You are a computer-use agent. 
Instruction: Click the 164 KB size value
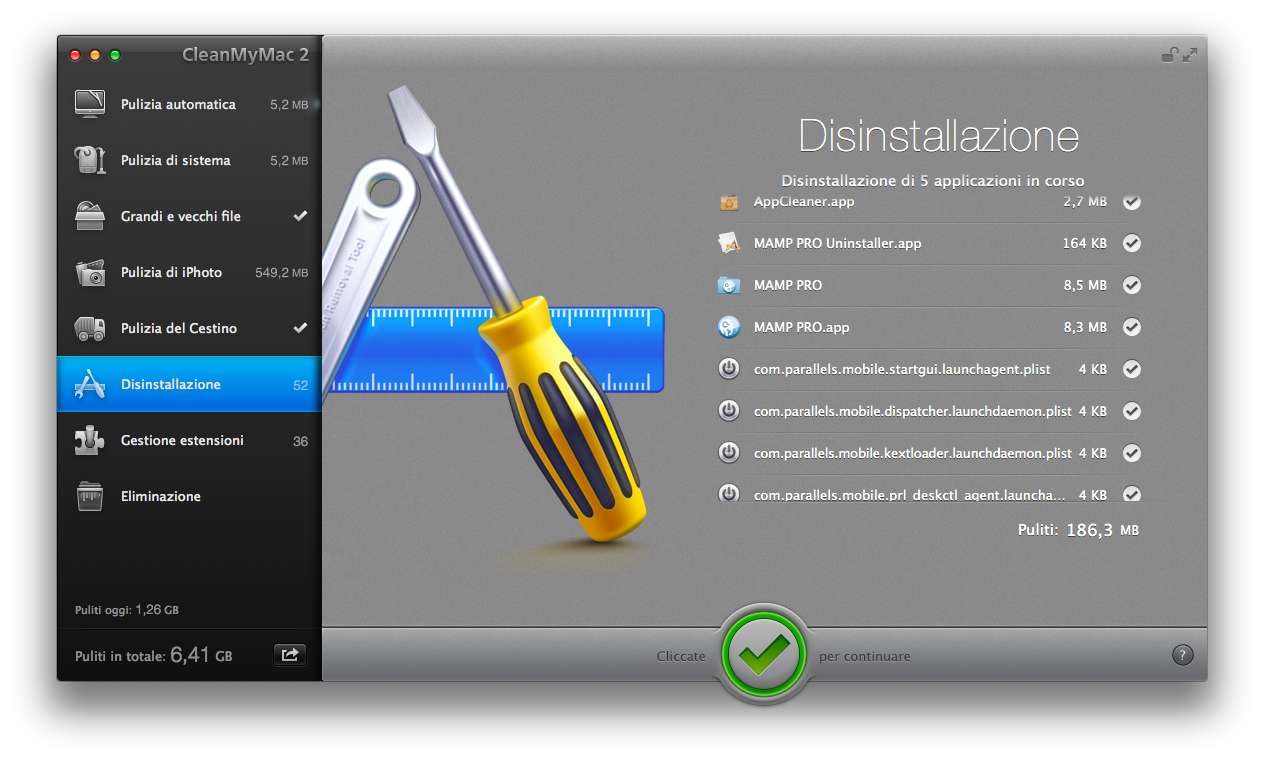(x=1084, y=243)
